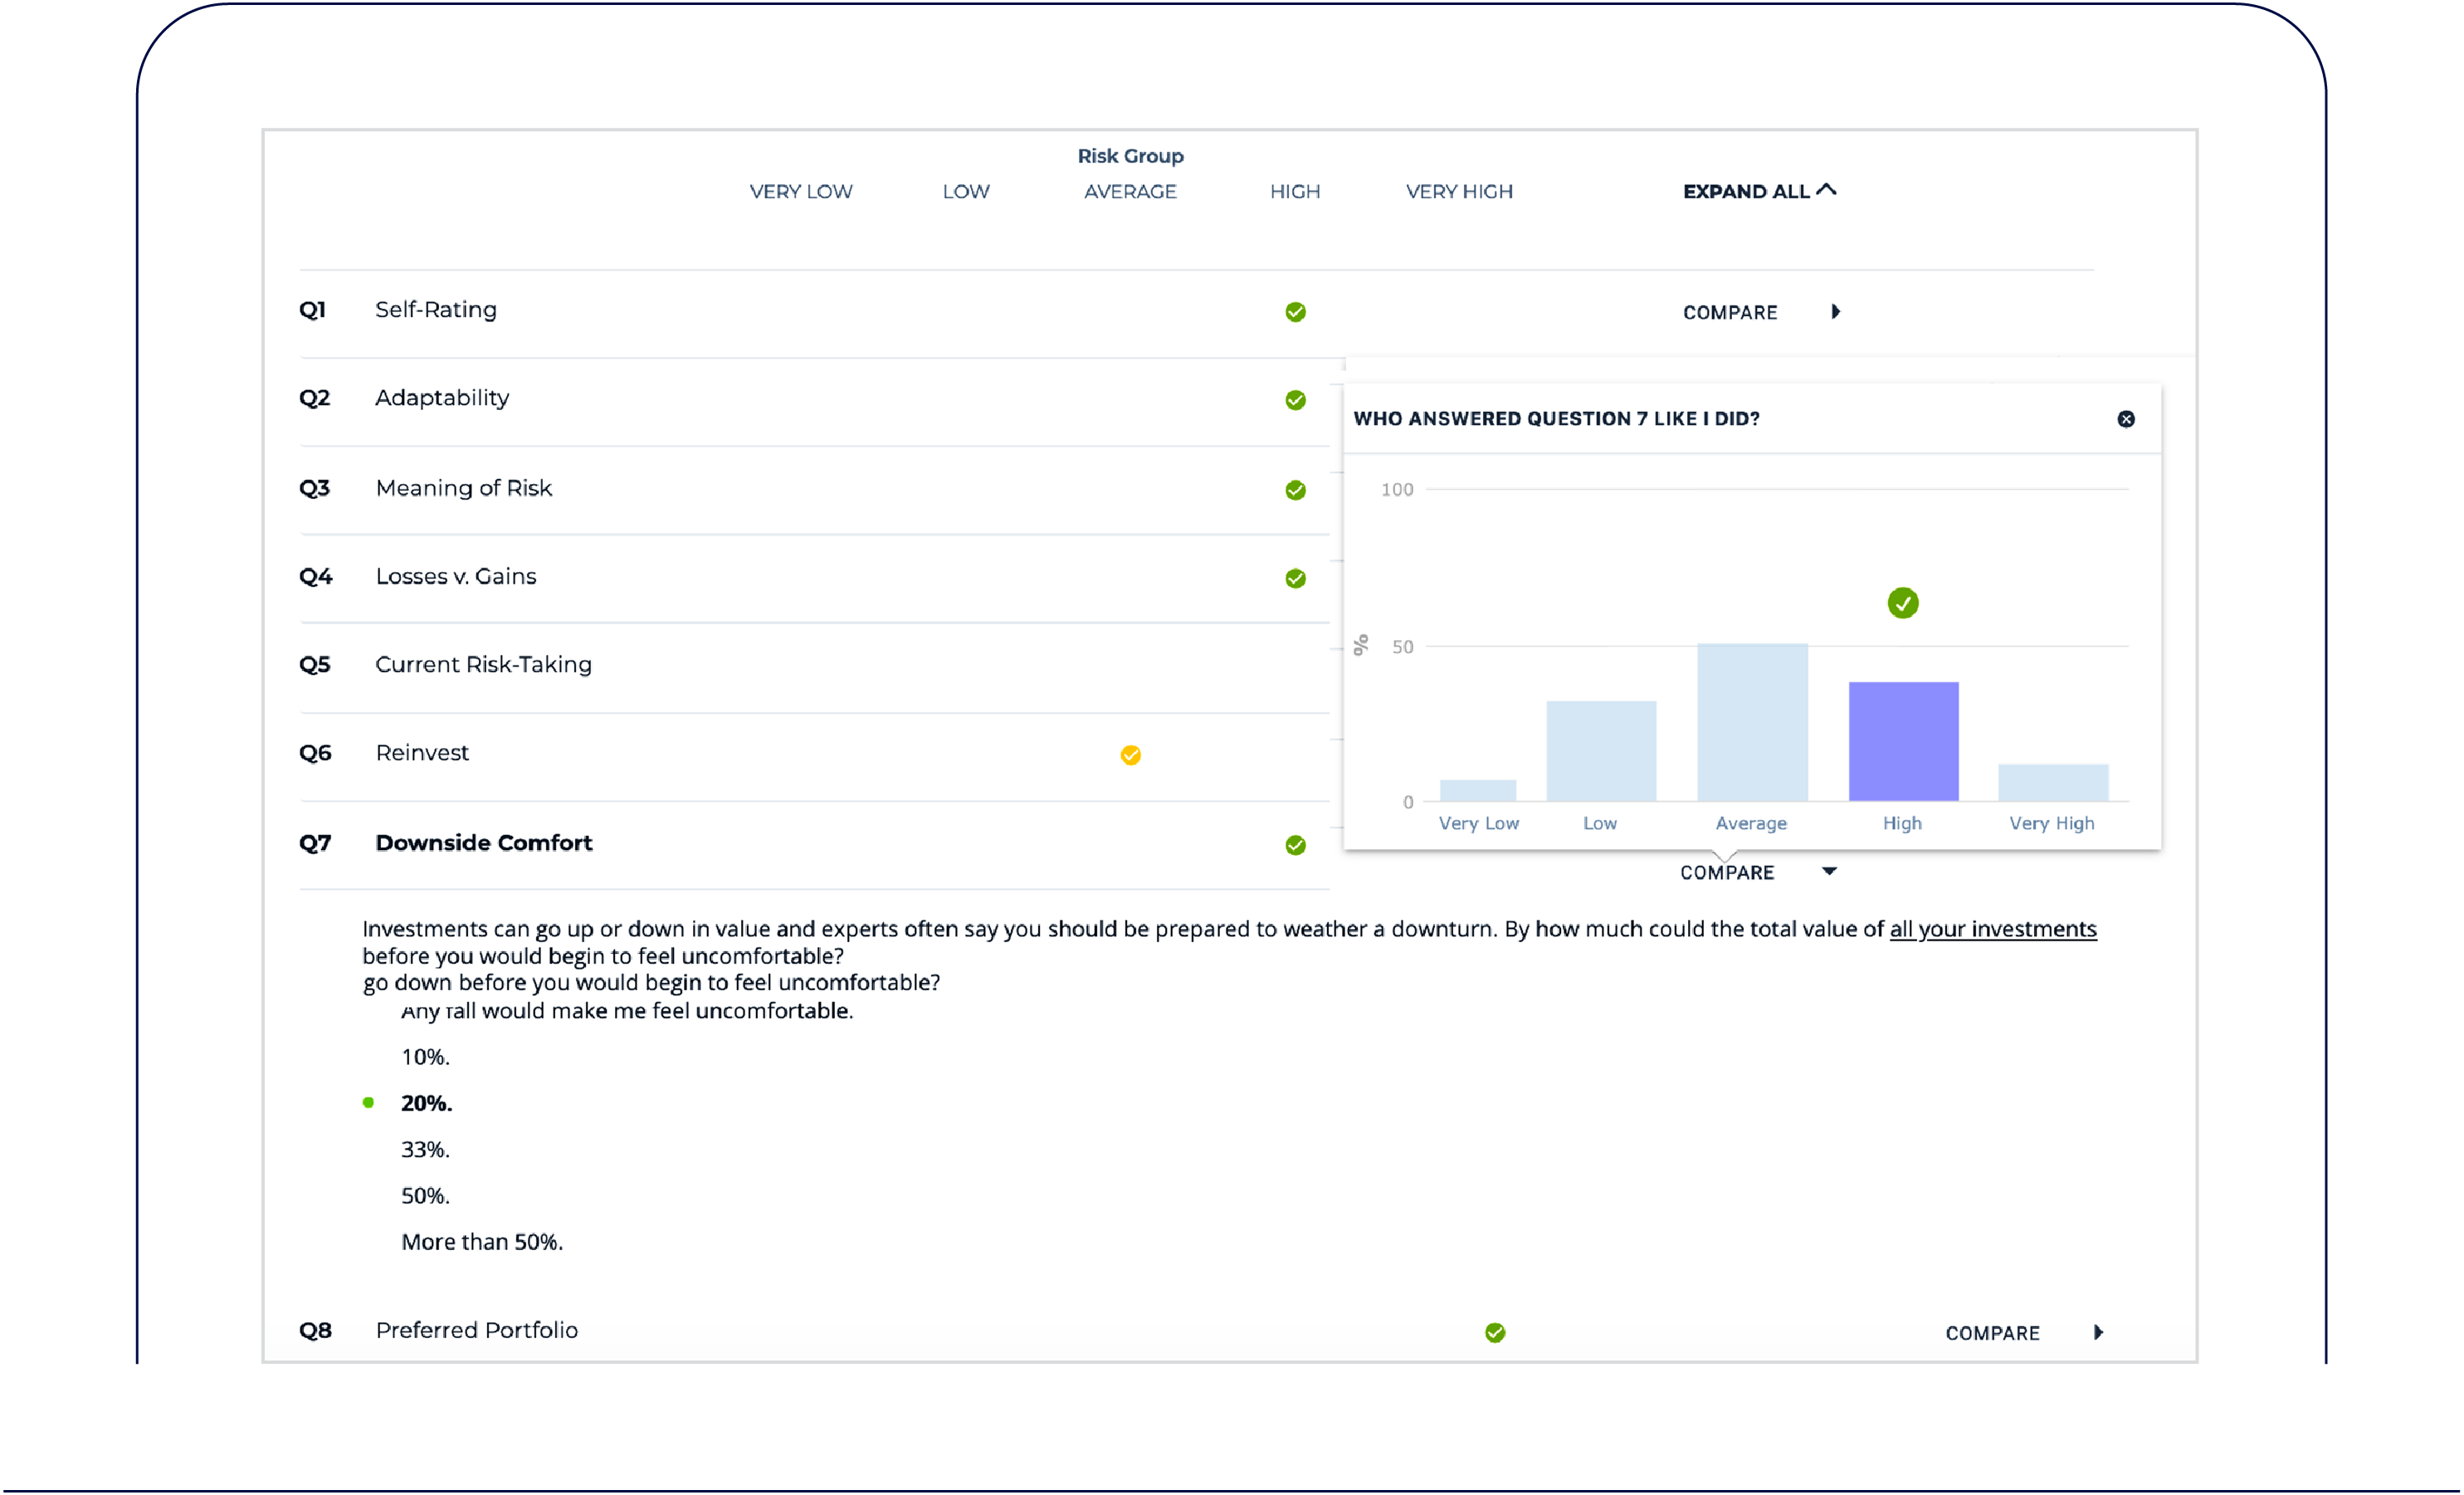Viewport: 2464px width, 1495px height.
Task: Click the green check on Downside Comfort row
Action: click(x=1295, y=845)
